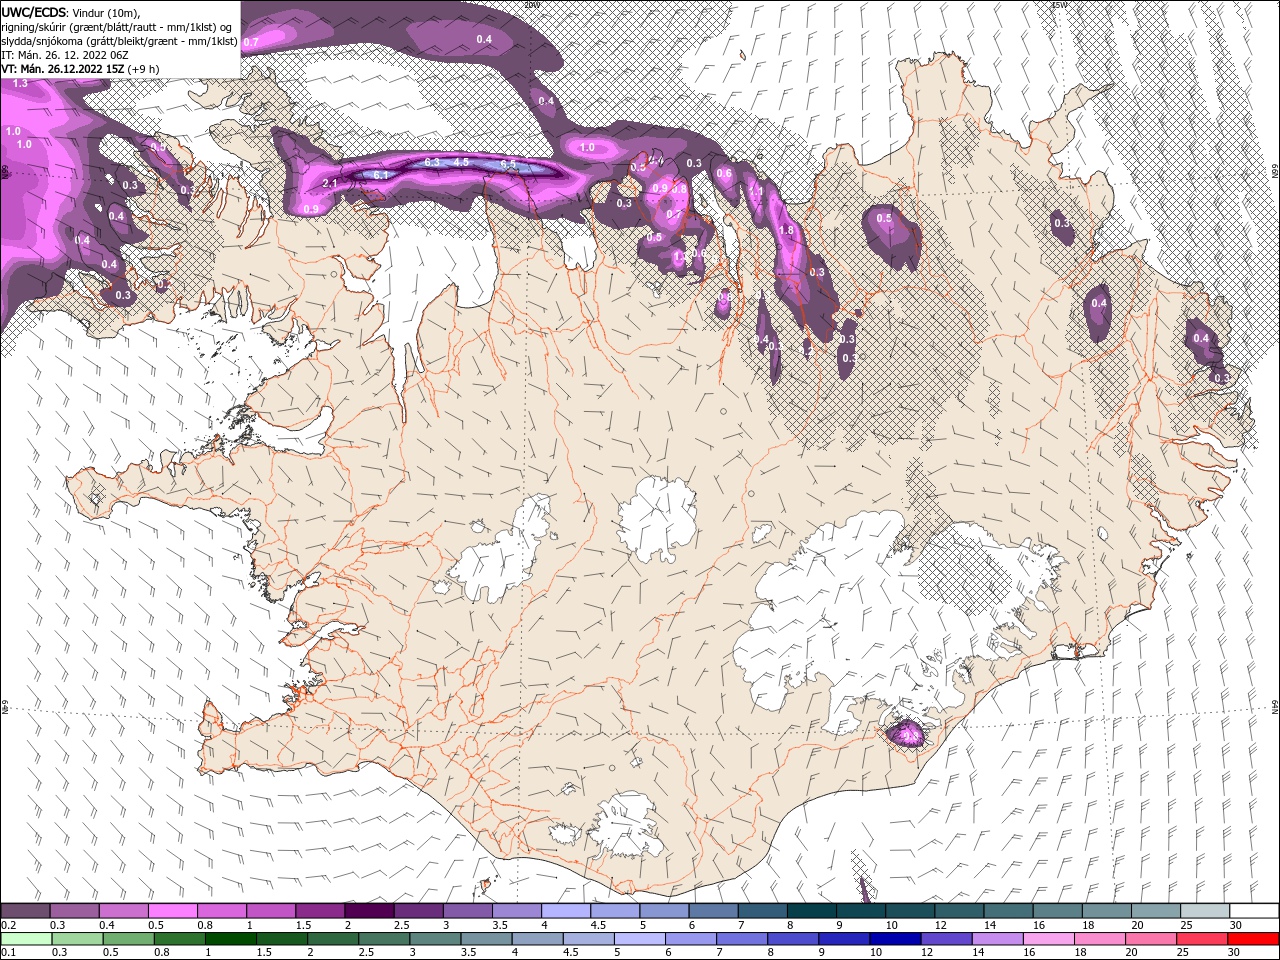1280x960 pixels.
Task: Pick the snow legend swatch between 4 and 4.5
Action: [x=567, y=910]
